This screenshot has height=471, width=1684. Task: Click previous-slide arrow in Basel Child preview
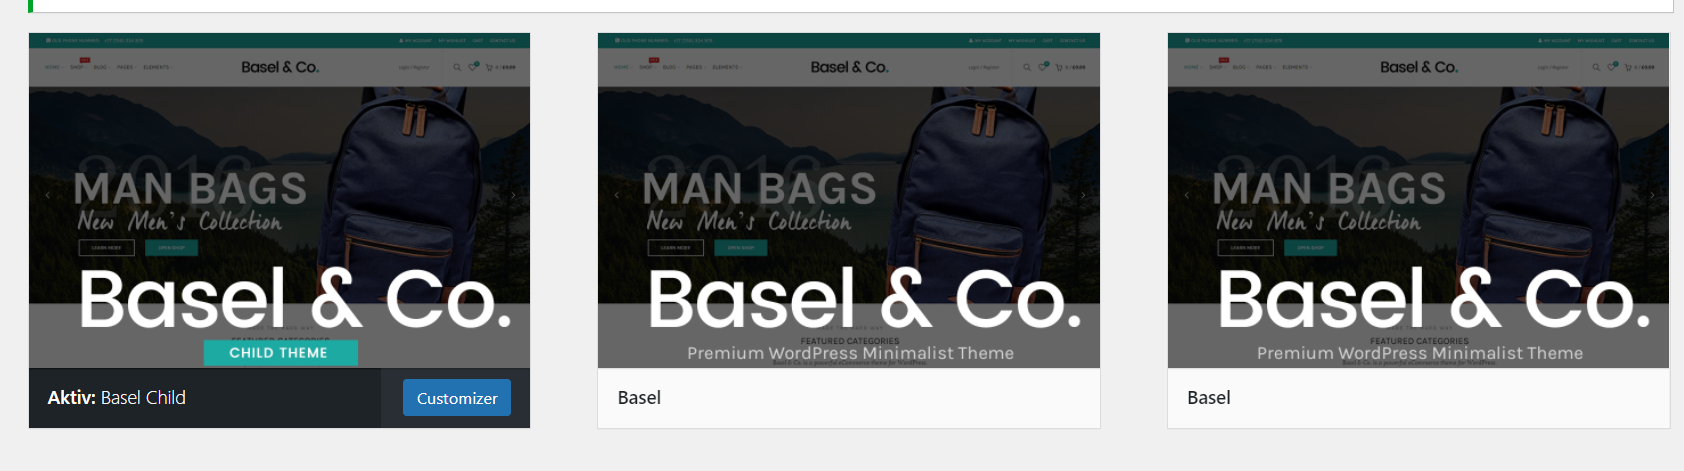[x=47, y=195]
